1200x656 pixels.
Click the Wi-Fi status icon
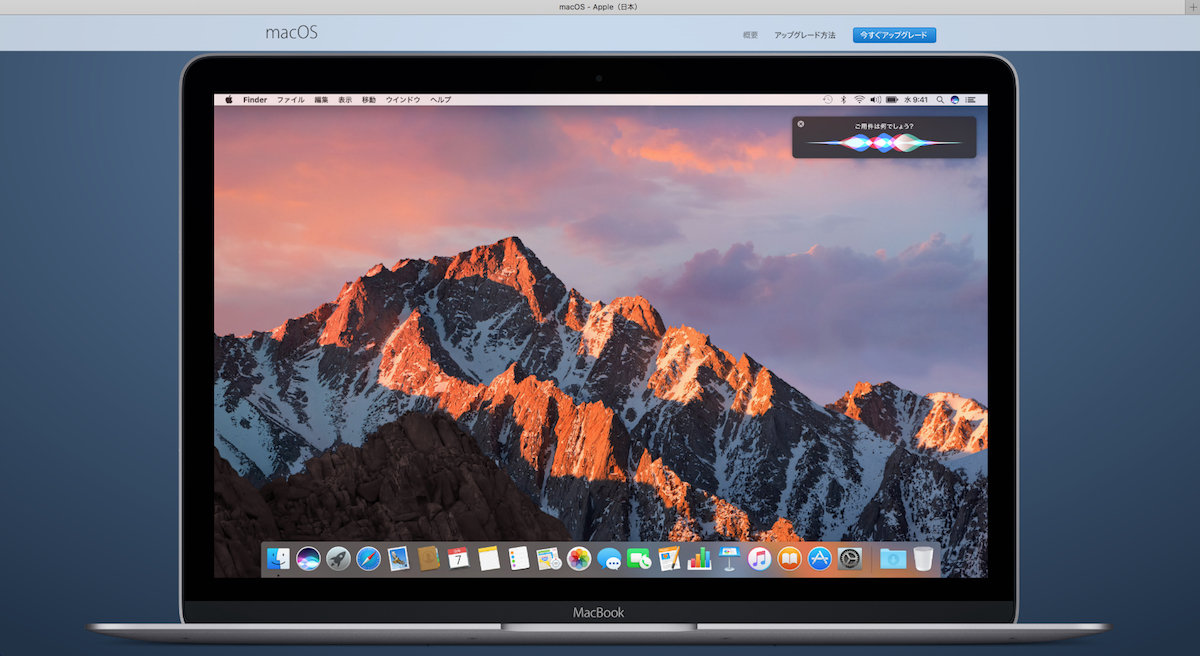click(859, 100)
